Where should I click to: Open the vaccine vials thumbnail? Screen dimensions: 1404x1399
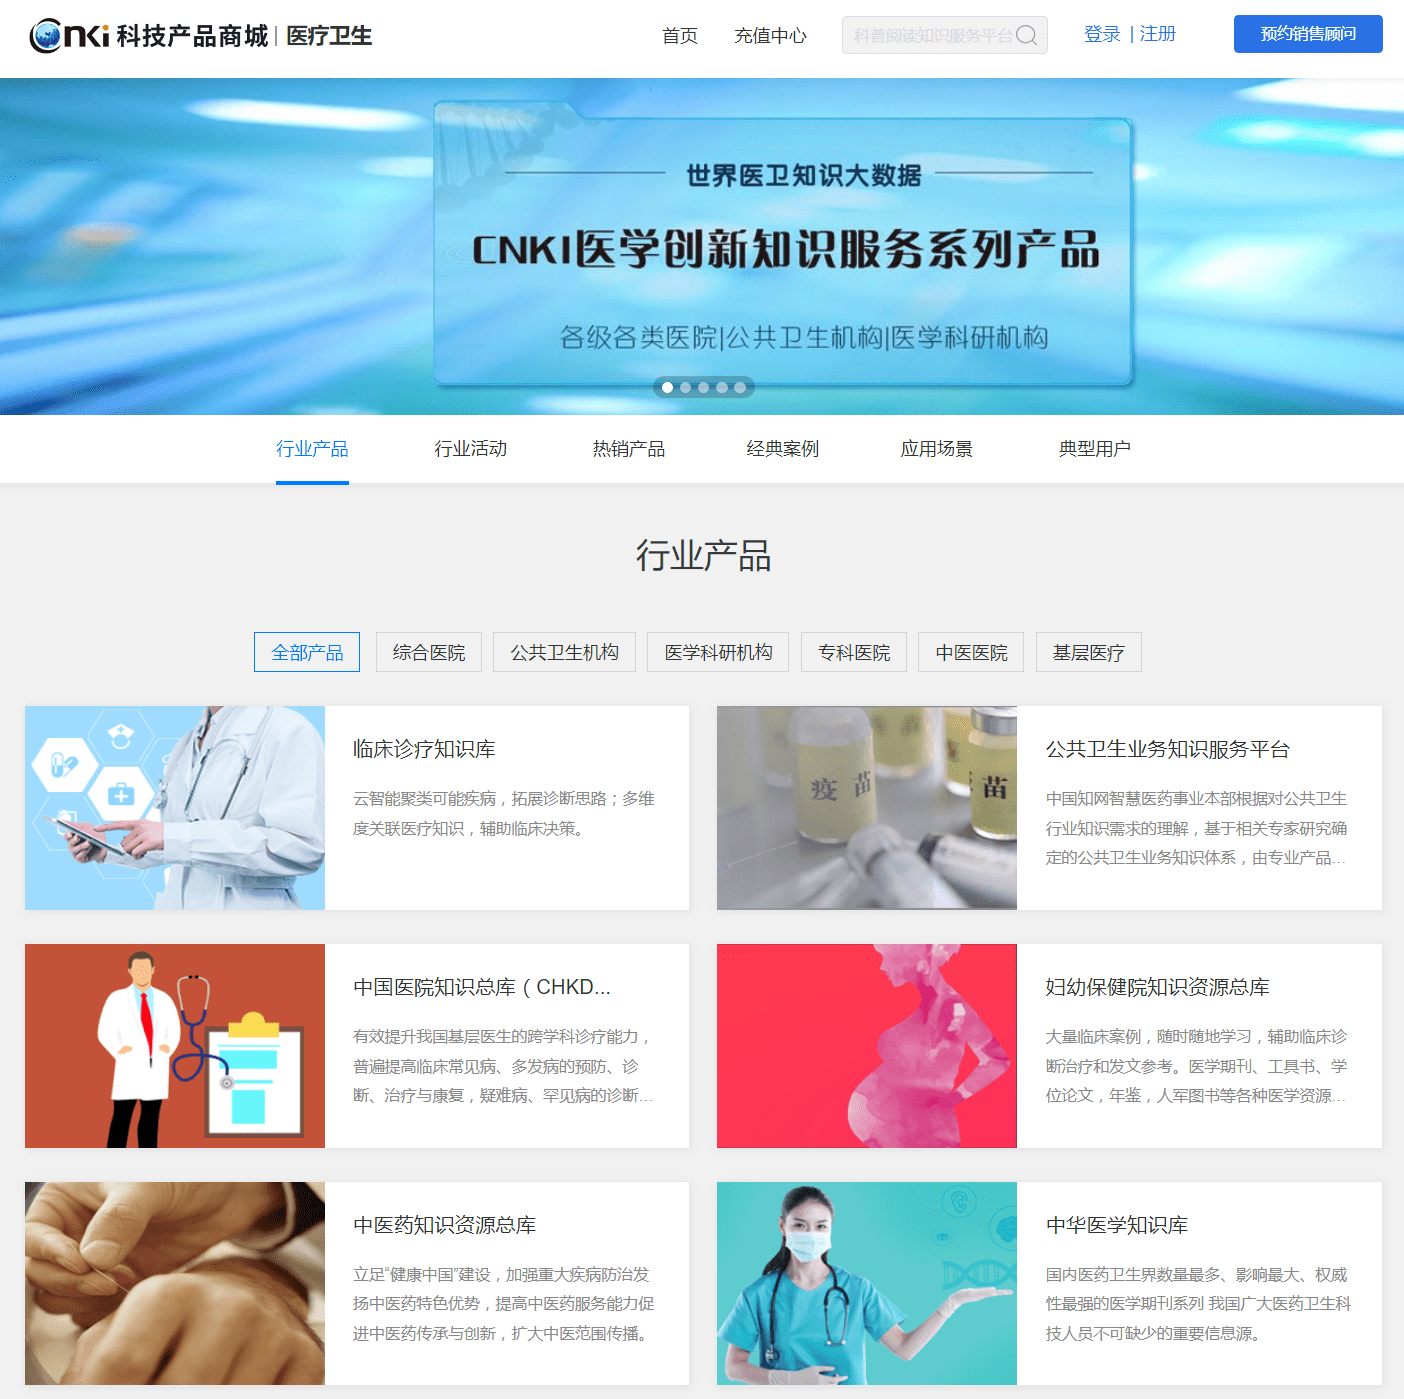(867, 808)
